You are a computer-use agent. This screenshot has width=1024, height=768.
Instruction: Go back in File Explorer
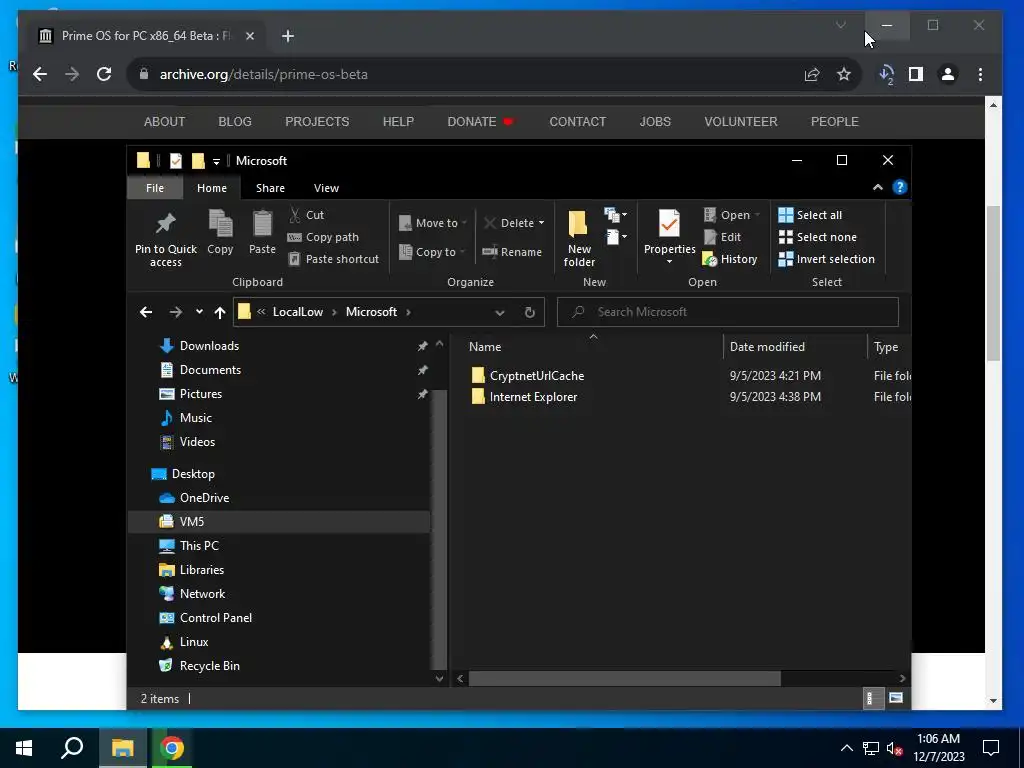point(146,312)
